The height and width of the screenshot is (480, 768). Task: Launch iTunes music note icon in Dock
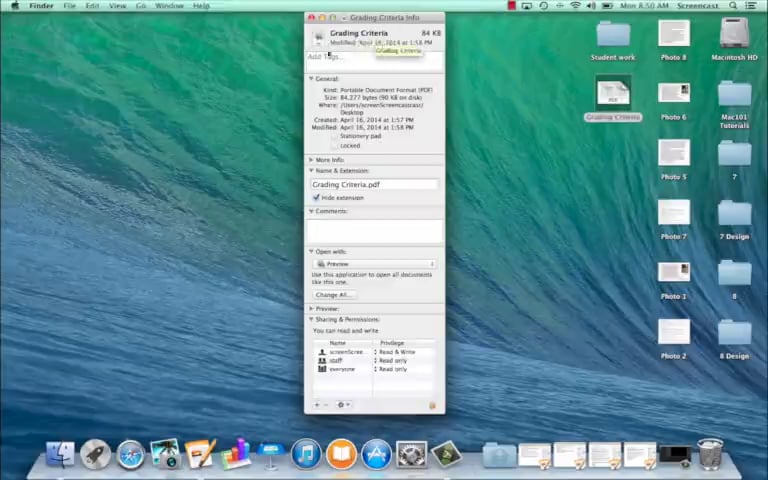click(x=306, y=454)
